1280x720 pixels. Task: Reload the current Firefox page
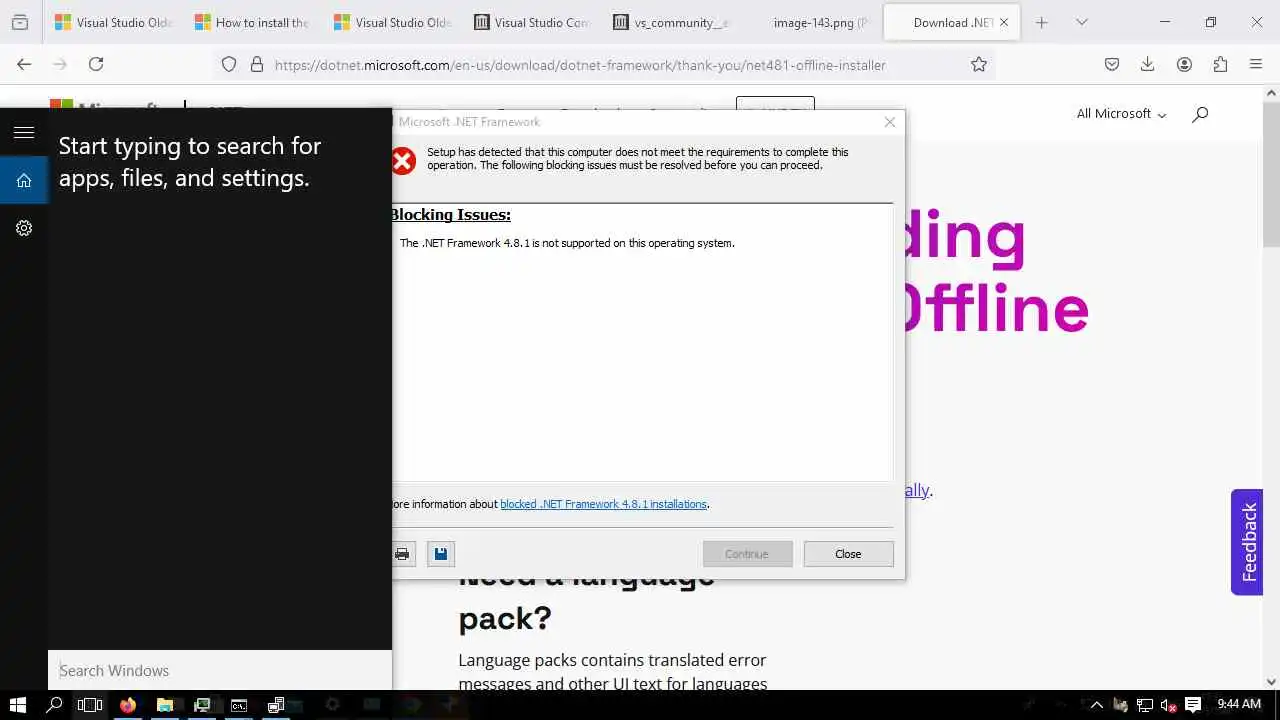(96, 64)
